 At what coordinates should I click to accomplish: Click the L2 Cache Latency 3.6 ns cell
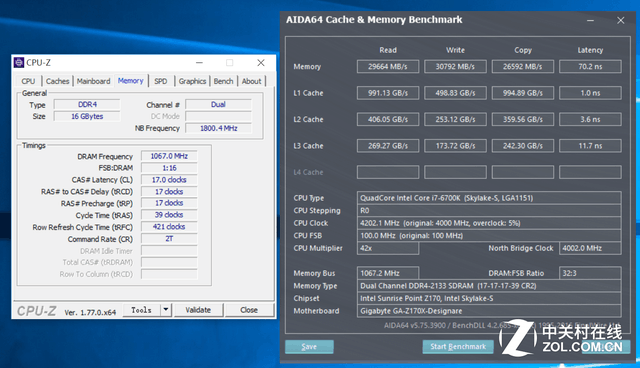(590, 119)
